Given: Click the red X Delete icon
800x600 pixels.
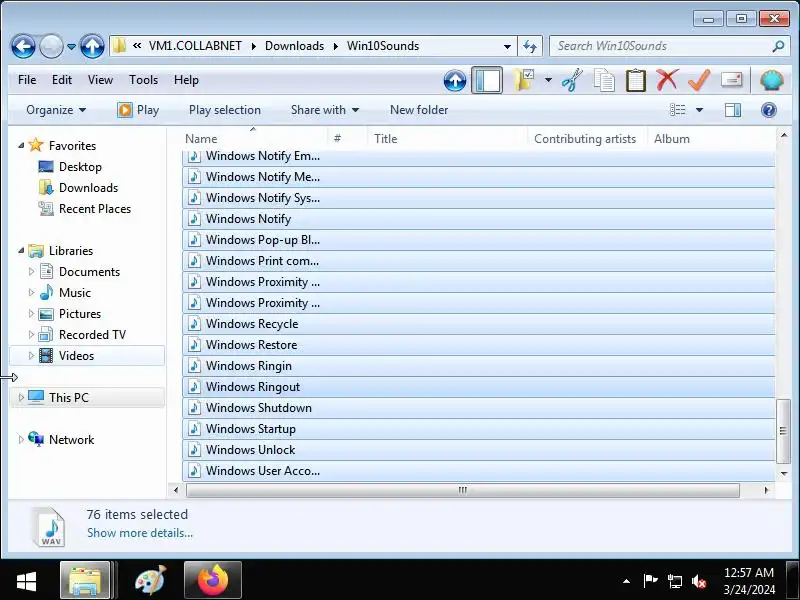Looking at the screenshot, I should point(667,80).
